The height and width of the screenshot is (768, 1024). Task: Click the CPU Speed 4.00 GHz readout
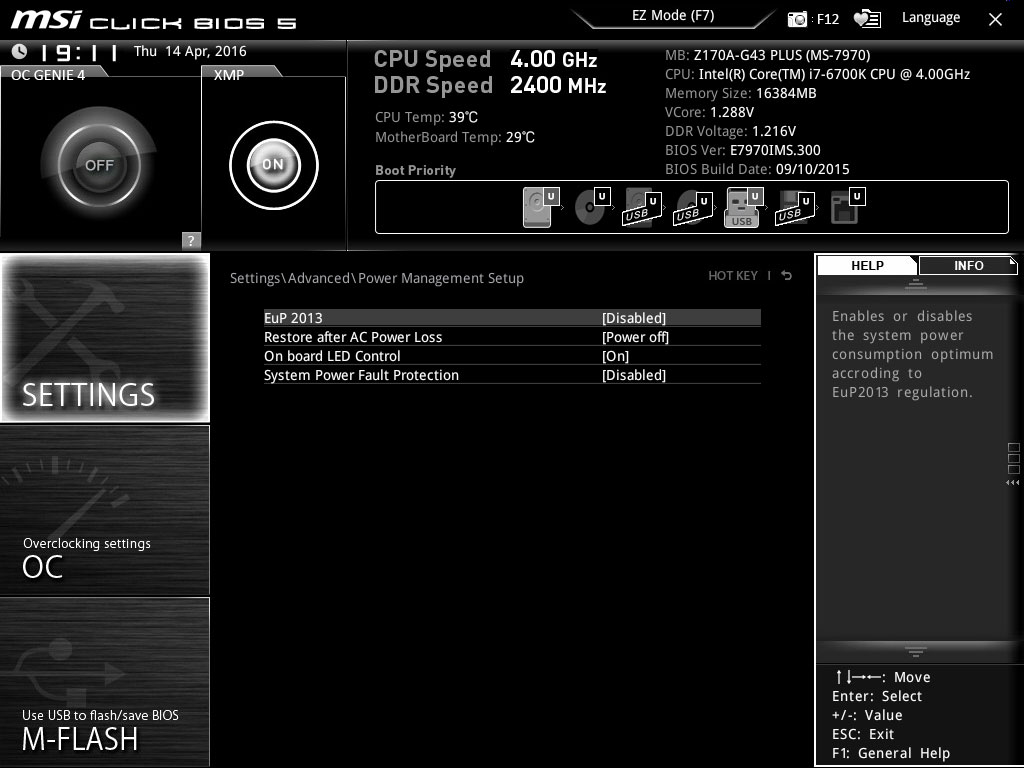[485, 59]
